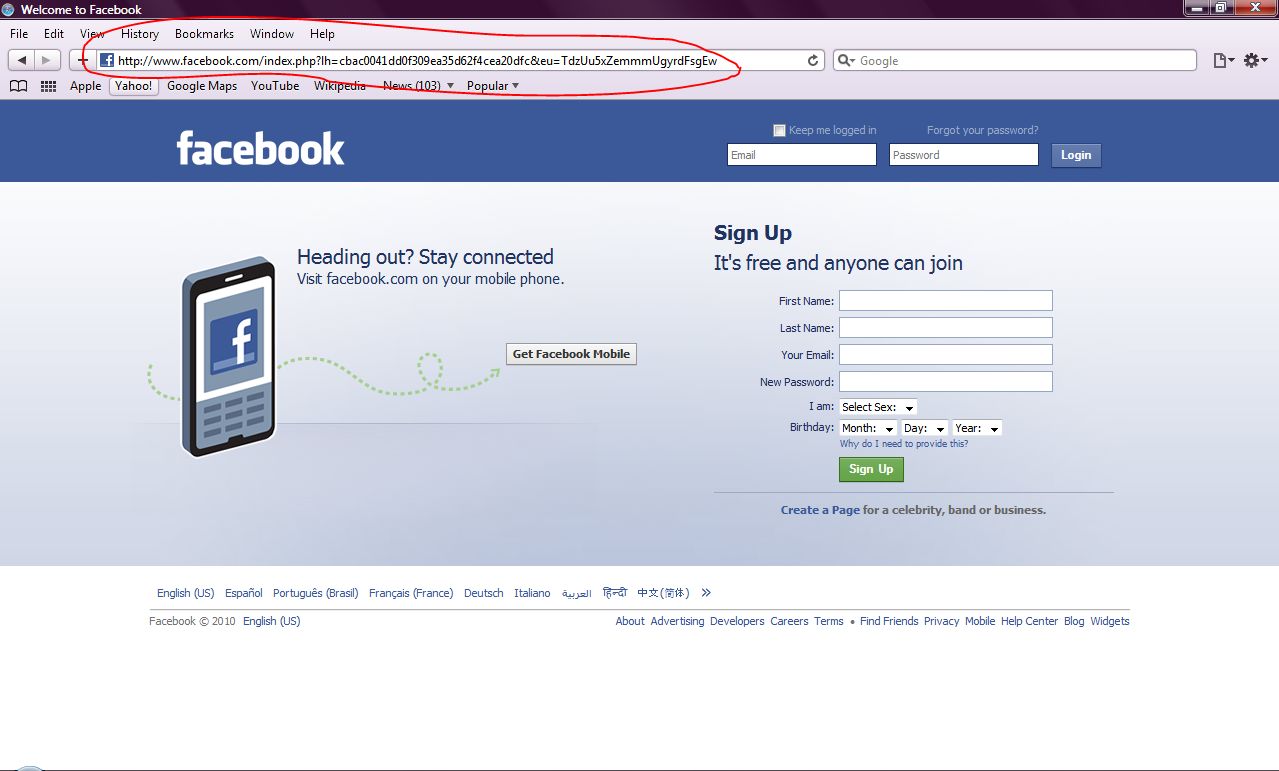This screenshot has height=771, width=1279.
Task: Click the Google search magnifier icon
Action: [846, 61]
